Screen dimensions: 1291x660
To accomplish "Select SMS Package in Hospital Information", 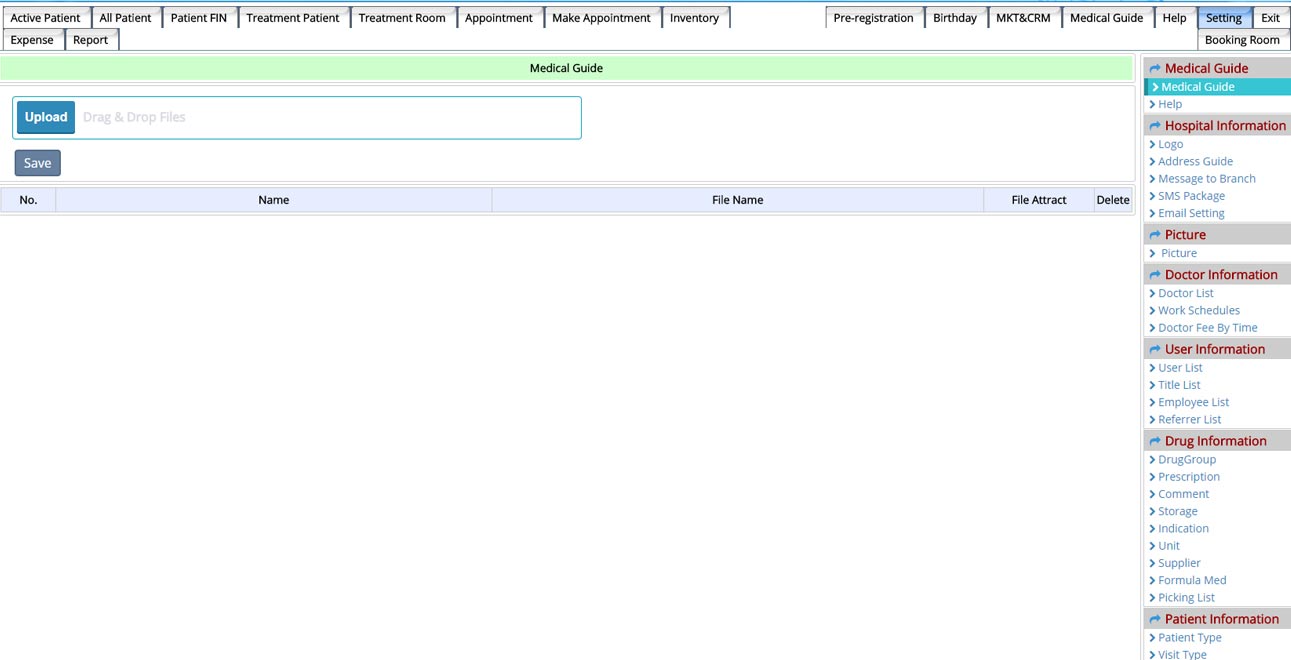I will 1191,196.
